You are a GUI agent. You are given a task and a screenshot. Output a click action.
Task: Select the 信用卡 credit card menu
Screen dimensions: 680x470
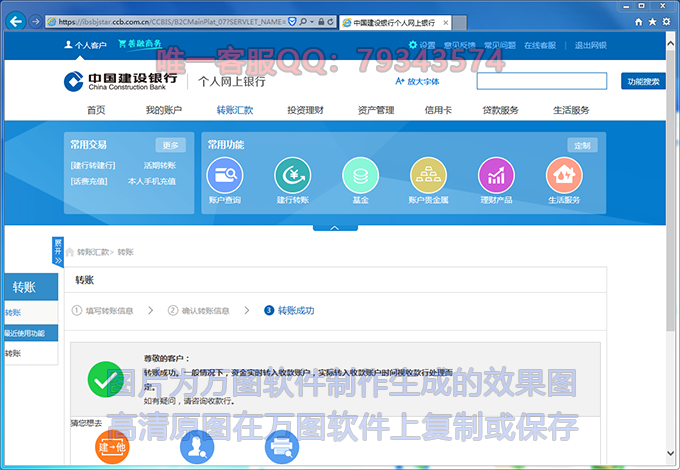click(437, 110)
